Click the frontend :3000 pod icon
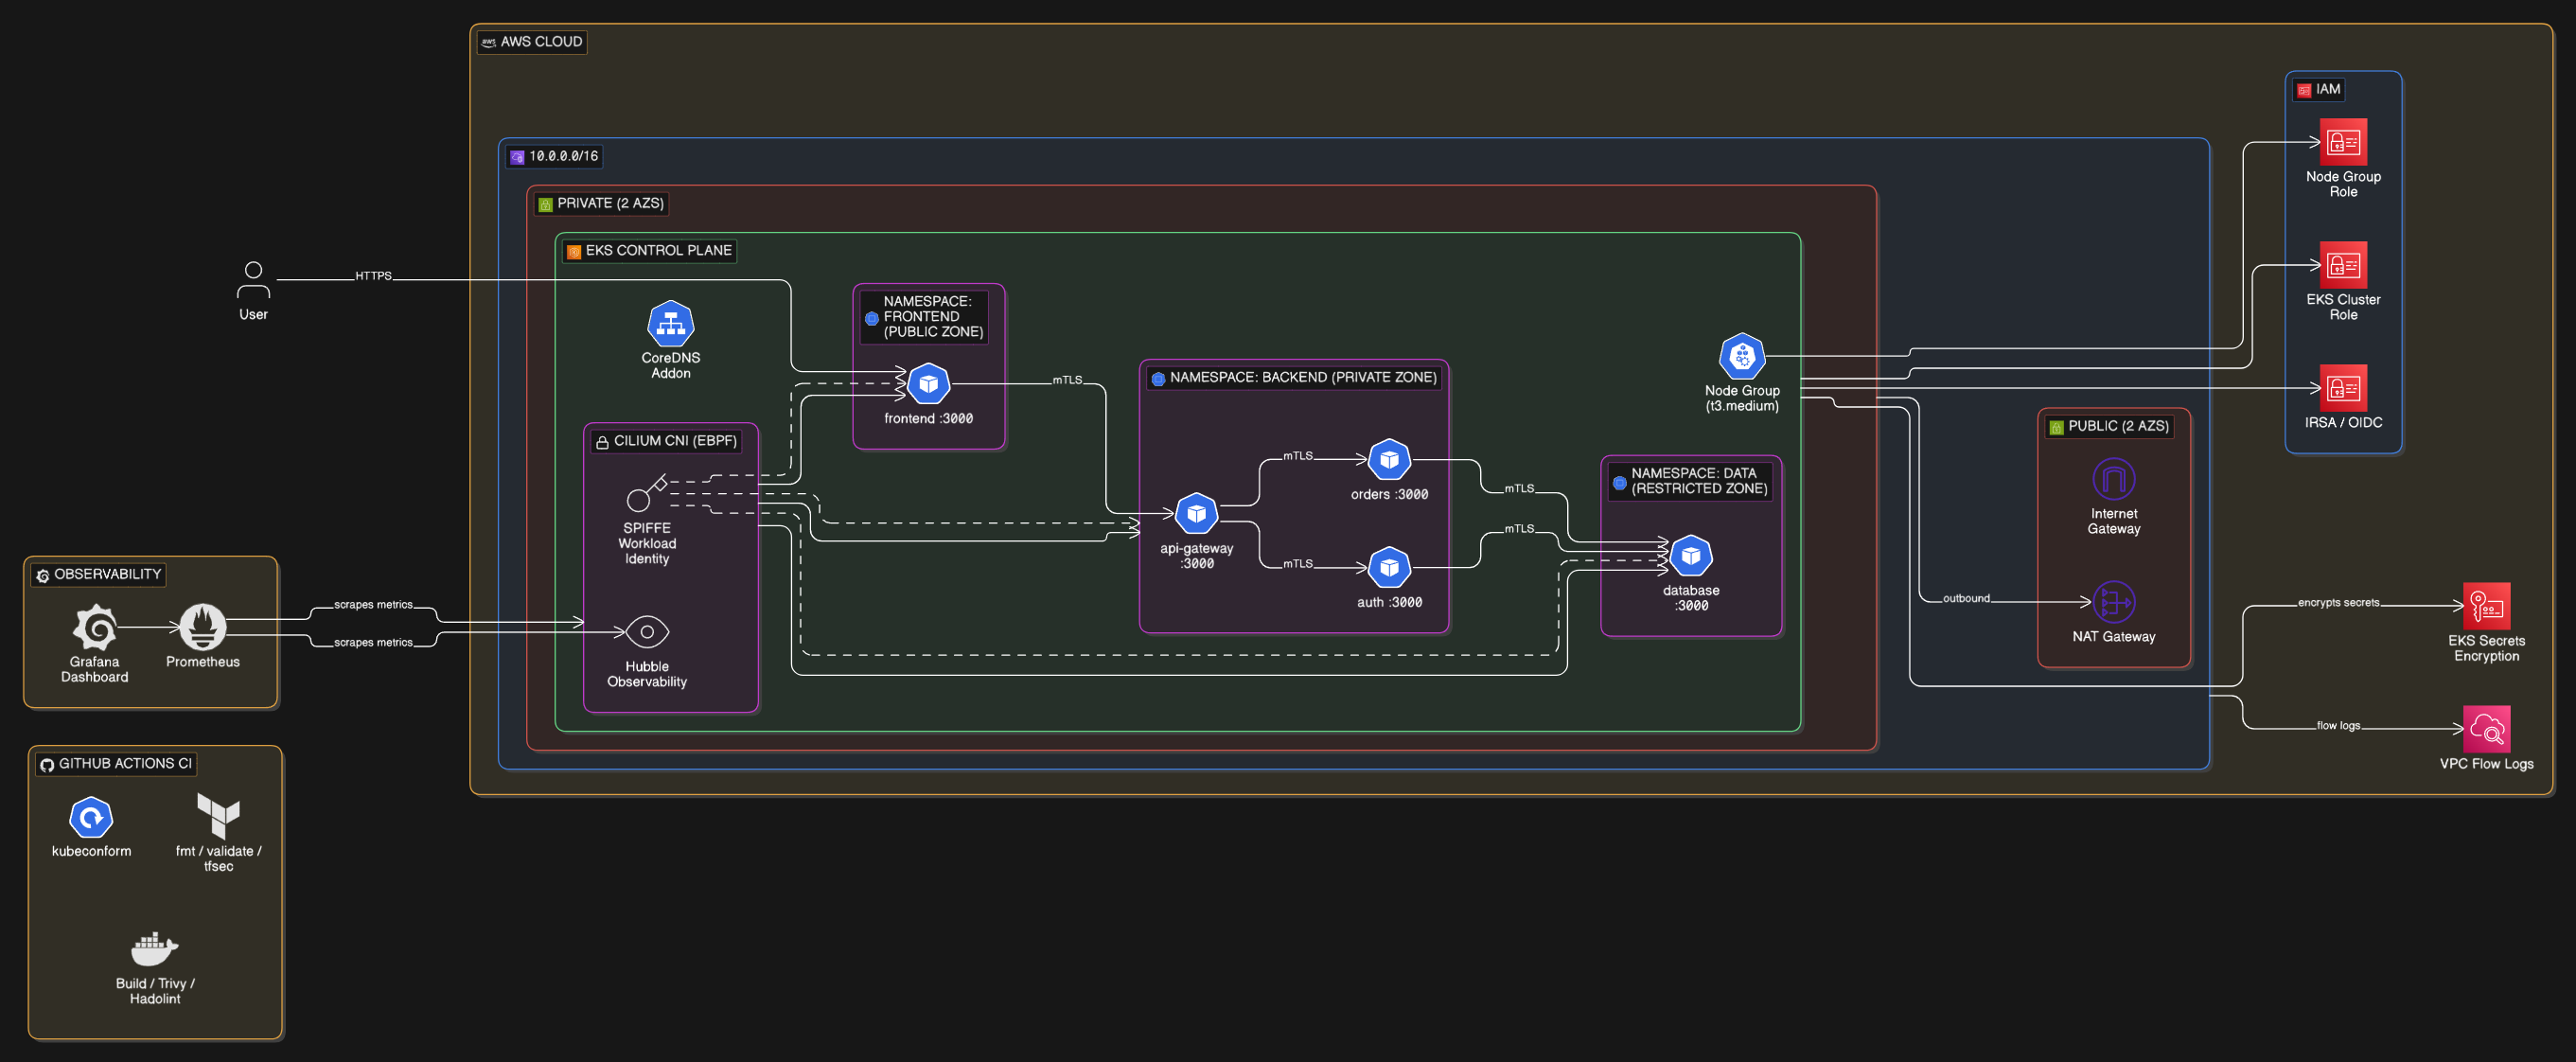This screenshot has height=1062, width=2576. coord(928,384)
